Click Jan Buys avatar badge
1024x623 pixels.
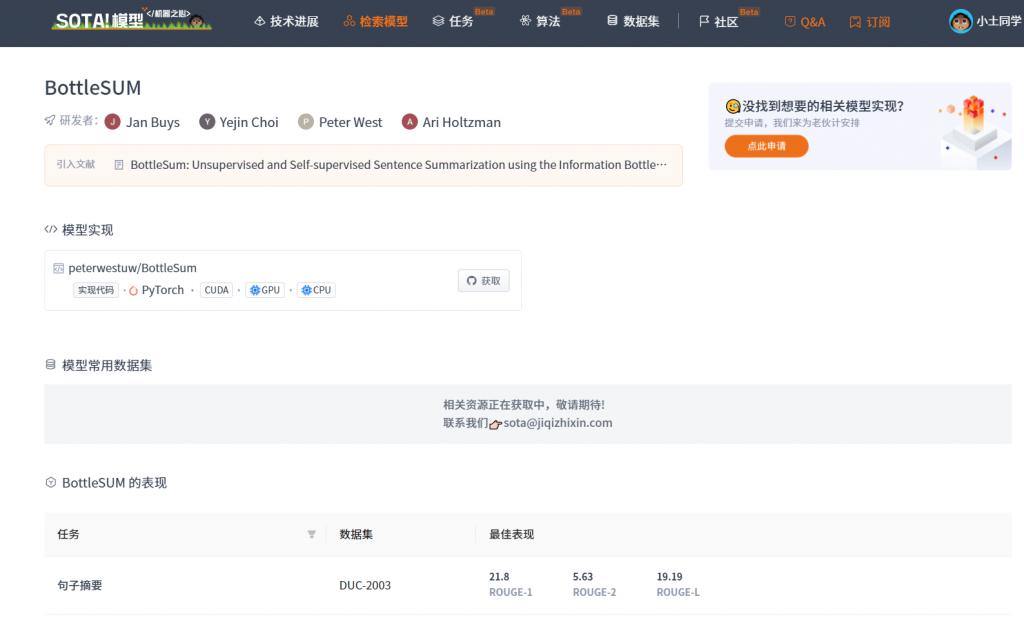pyautogui.click(x=112, y=121)
